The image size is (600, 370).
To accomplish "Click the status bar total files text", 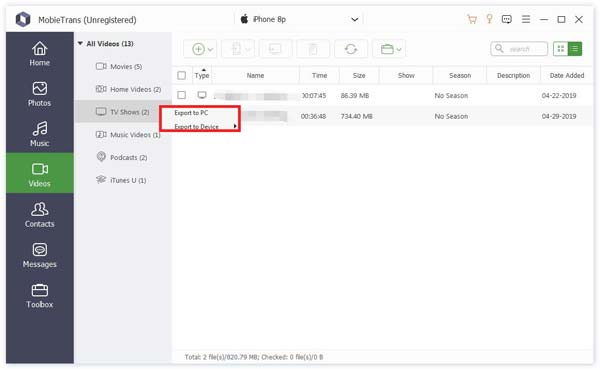I will 254,357.
